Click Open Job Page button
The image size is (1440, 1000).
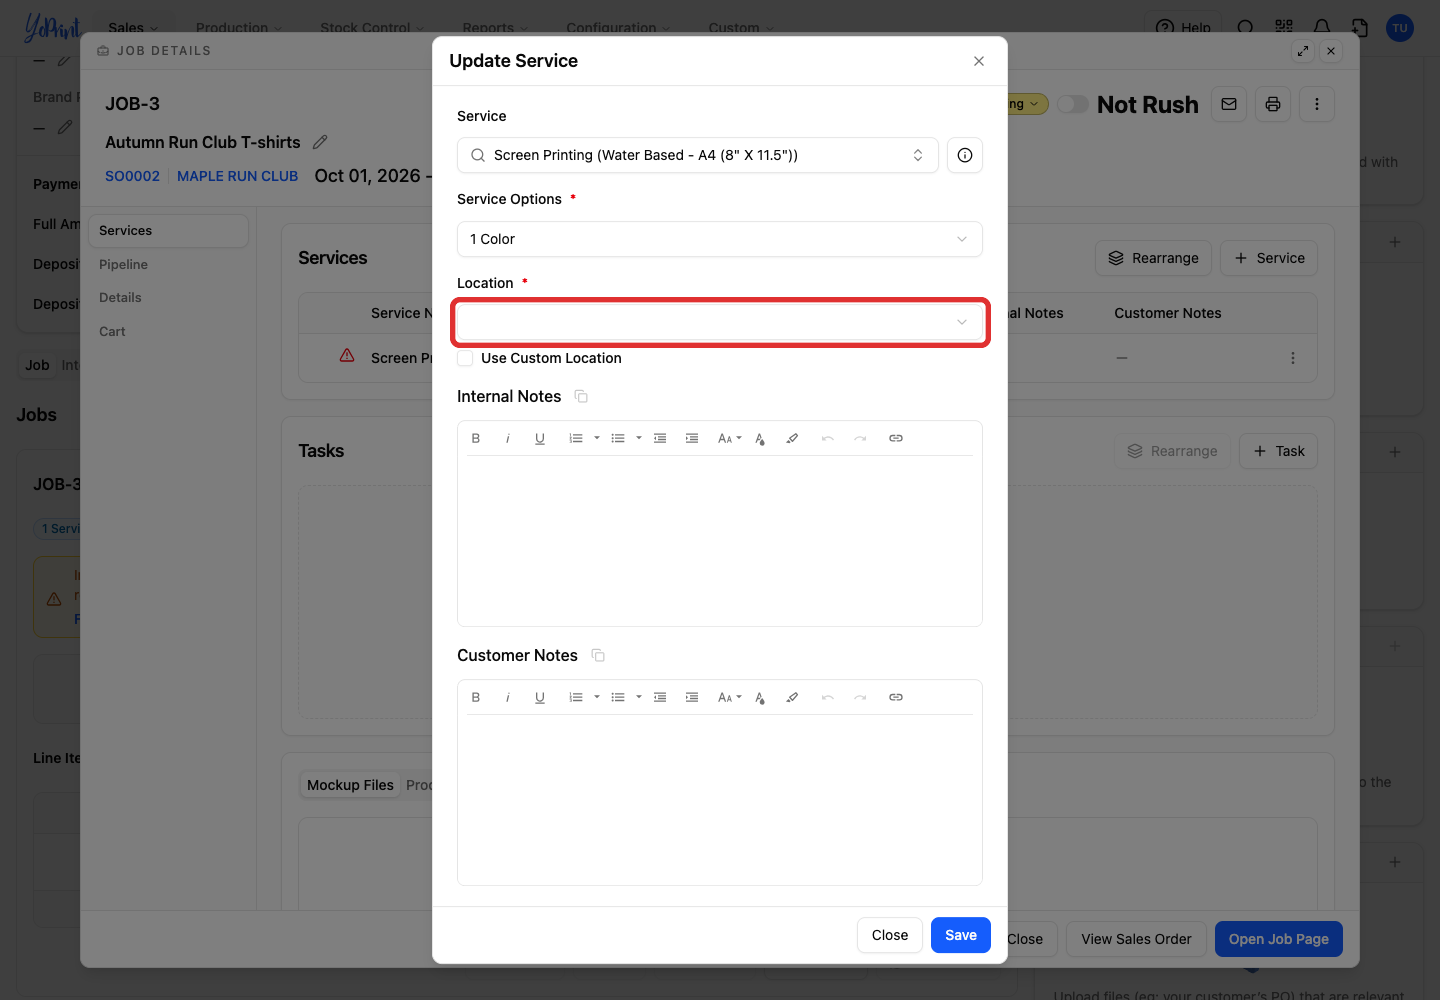pos(1279,939)
